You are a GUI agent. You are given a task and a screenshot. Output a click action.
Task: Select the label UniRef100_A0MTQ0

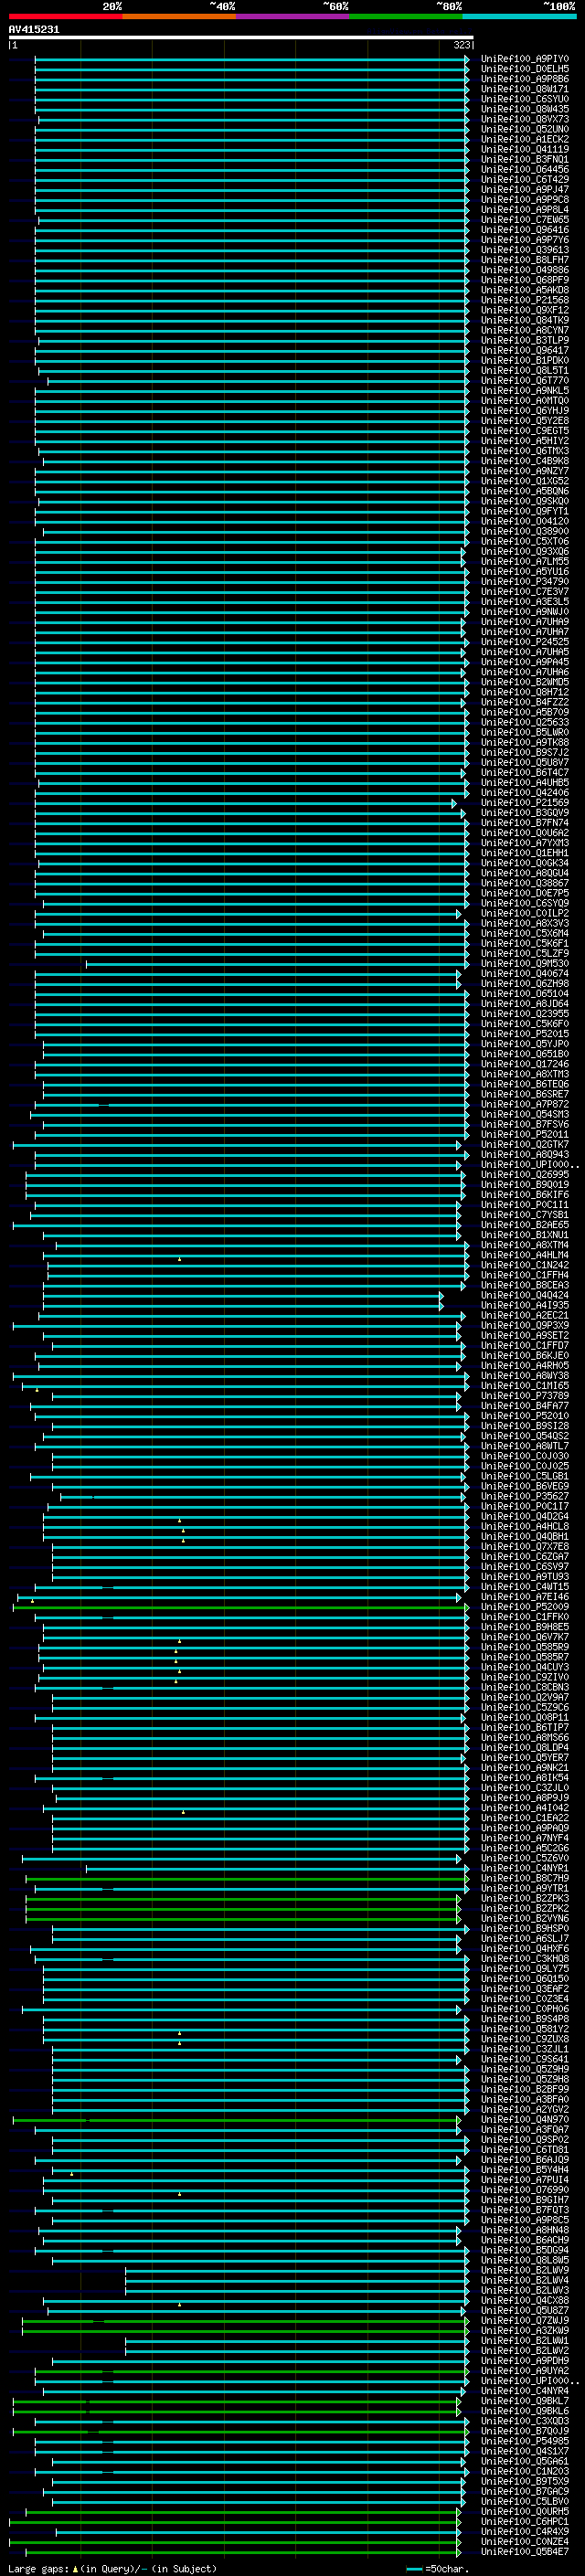point(525,401)
